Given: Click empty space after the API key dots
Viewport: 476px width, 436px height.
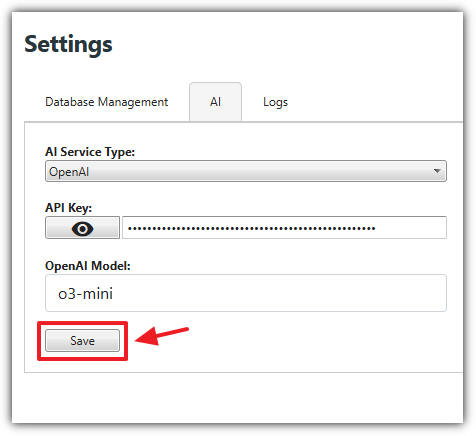Looking at the screenshot, I should coord(411,228).
